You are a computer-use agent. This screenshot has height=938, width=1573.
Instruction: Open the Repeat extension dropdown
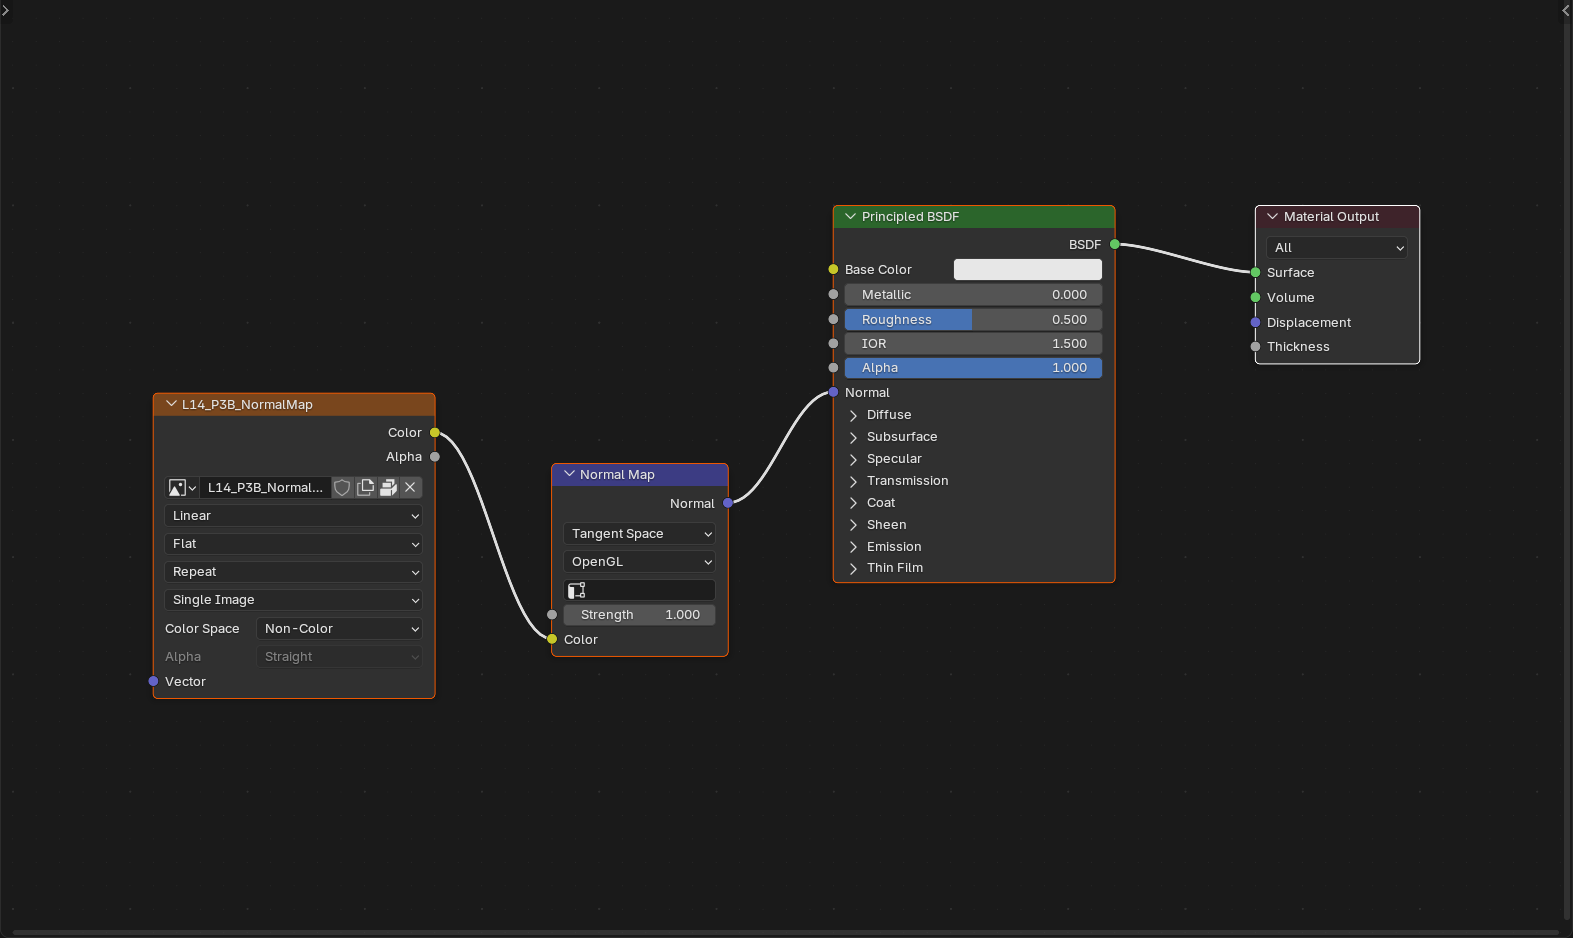[x=293, y=572]
